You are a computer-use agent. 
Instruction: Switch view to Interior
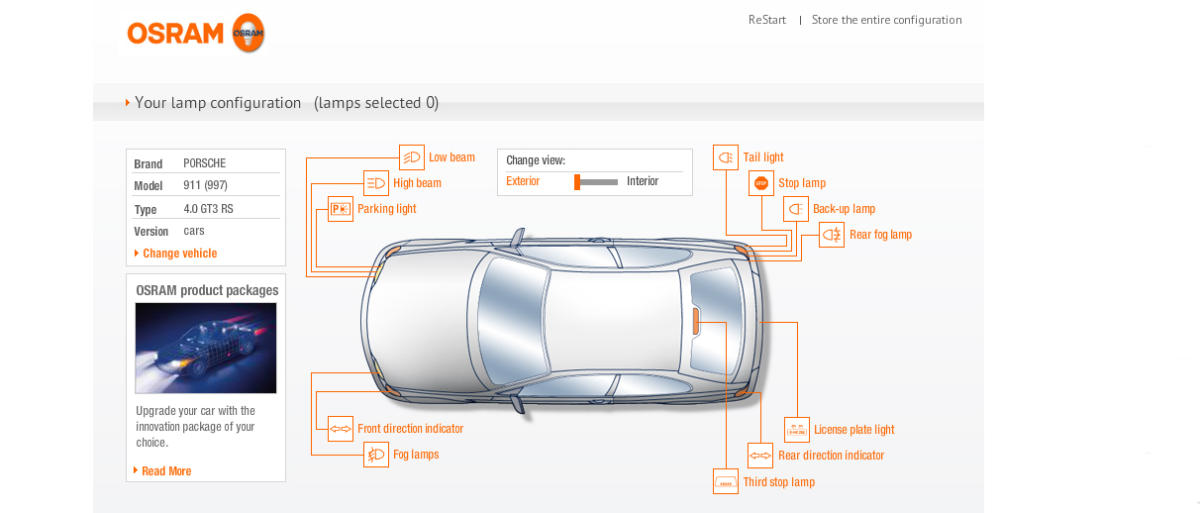click(x=642, y=182)
